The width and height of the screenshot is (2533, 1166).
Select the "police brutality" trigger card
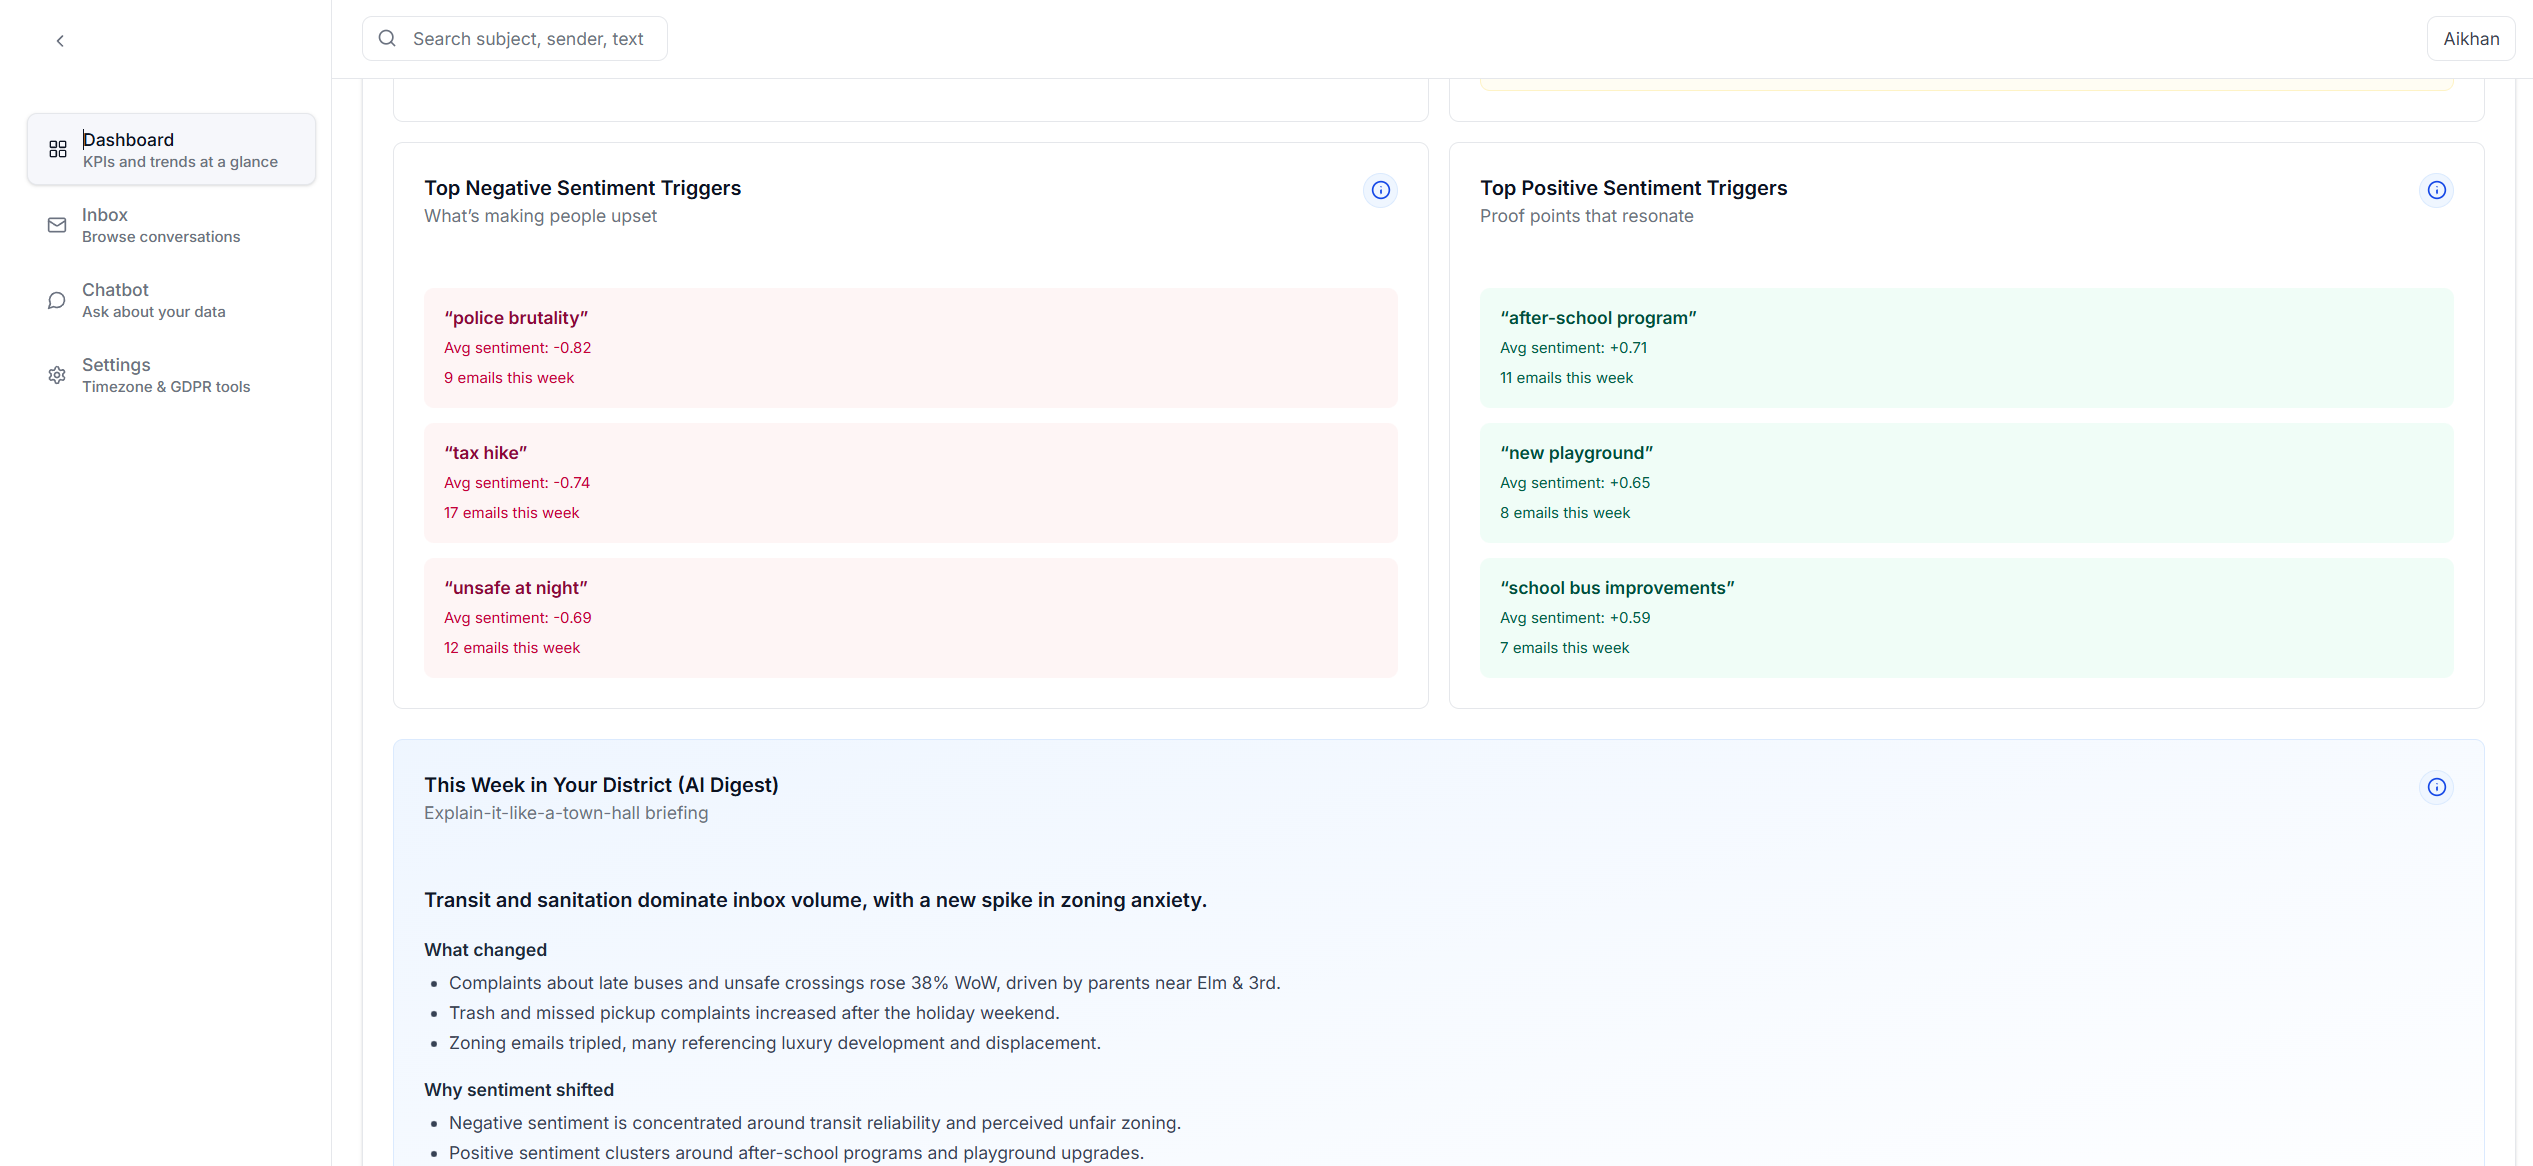(910, 347)
